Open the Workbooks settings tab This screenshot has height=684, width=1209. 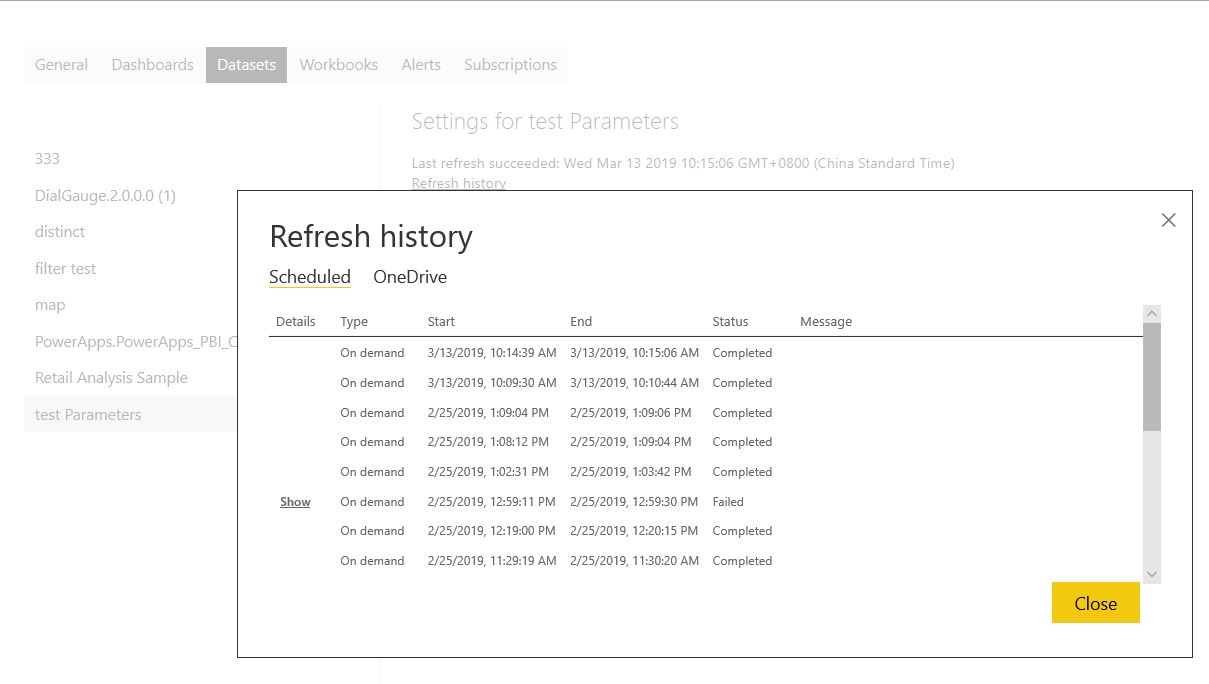pyautogui.click(x=339, y=65)
